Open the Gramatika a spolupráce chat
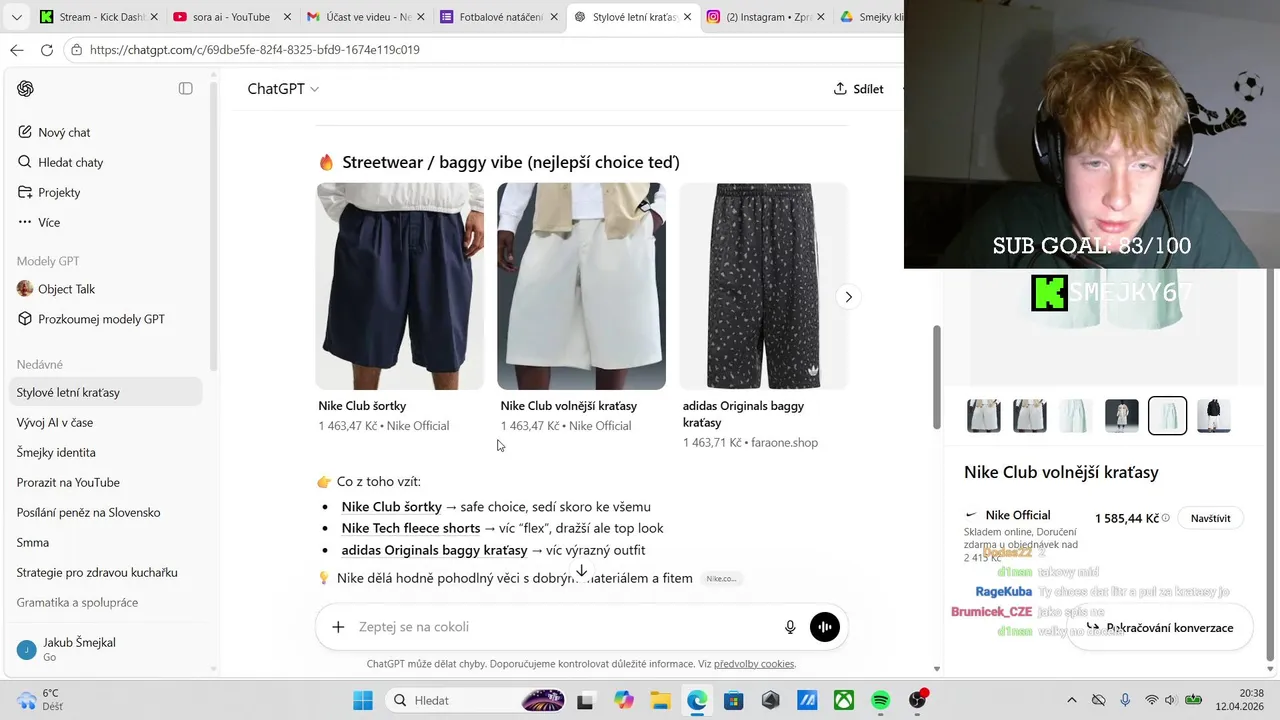 [77, 602]
